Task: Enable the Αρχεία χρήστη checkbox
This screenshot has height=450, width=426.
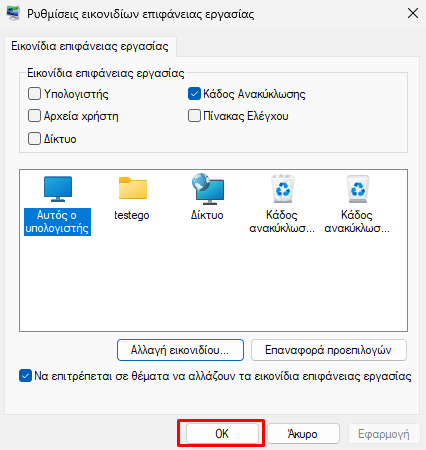Action: pos(34,116)
